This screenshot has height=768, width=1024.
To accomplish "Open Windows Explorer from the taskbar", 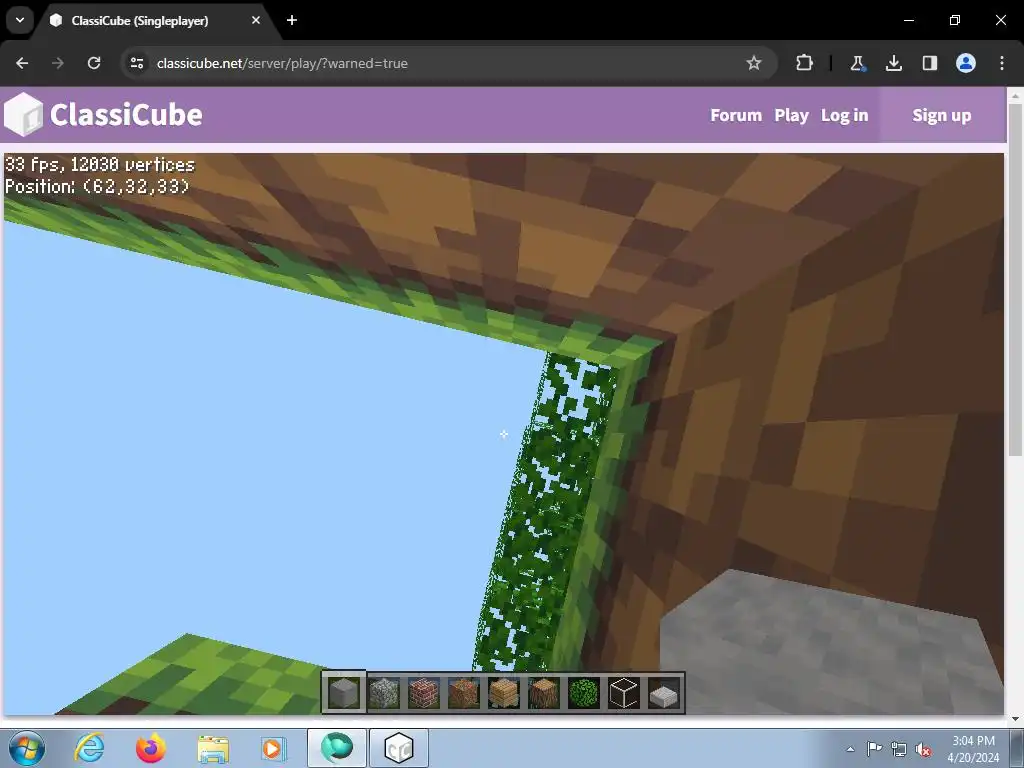I will (213, 749).
